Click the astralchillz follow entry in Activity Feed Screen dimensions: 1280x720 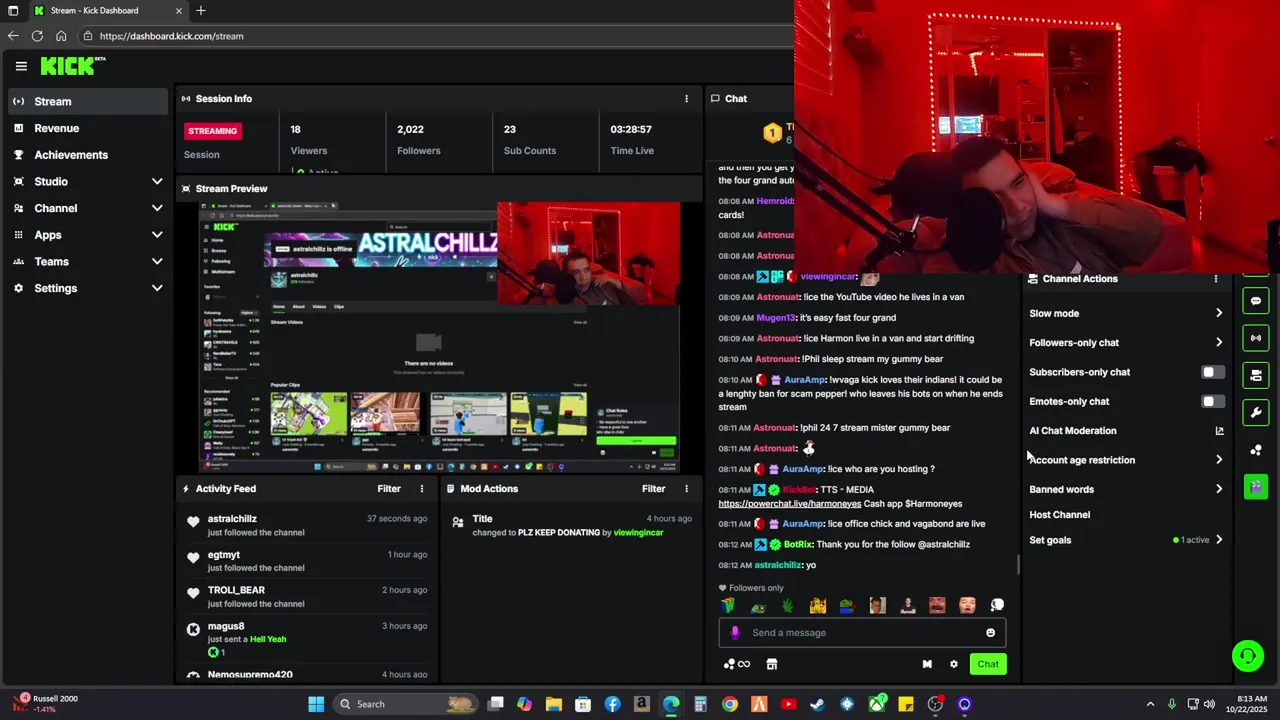(308, 525)
